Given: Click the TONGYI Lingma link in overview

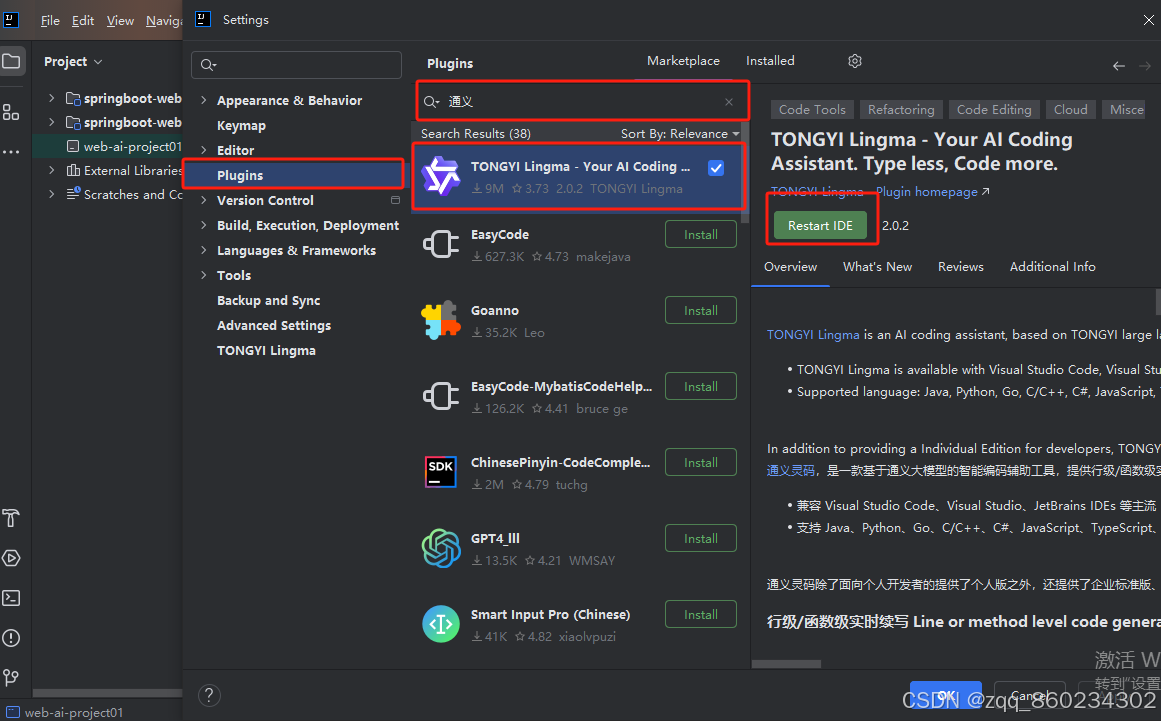Looking at the screenshot, I should pos(813,335).
